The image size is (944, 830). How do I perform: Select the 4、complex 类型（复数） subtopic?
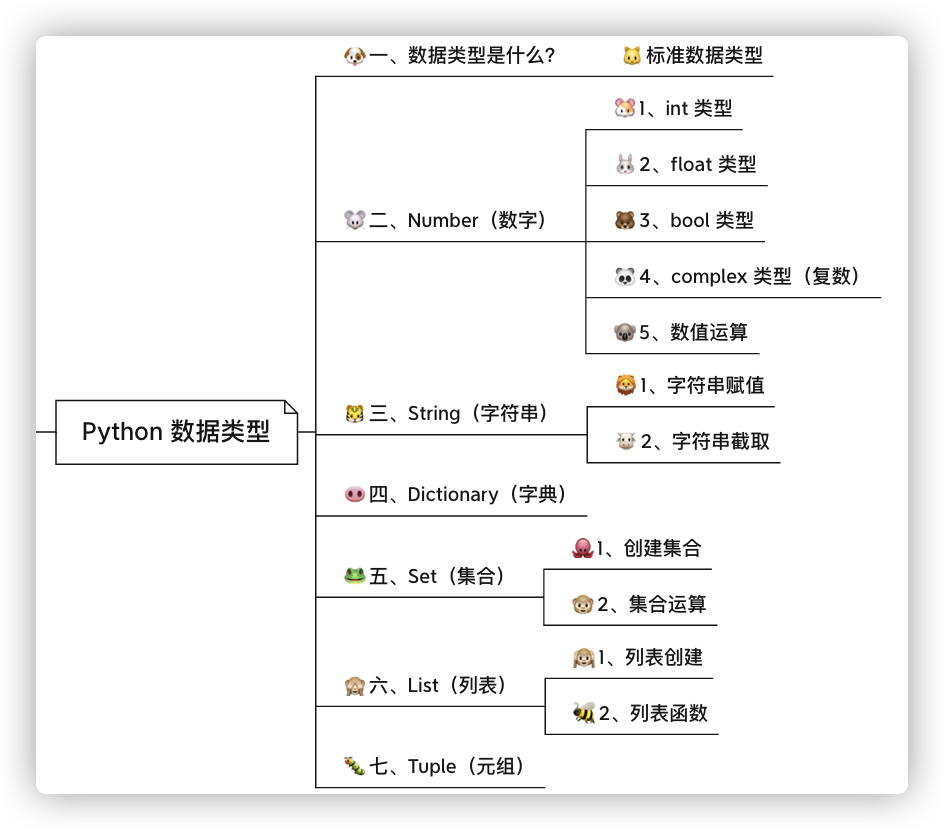738,276
